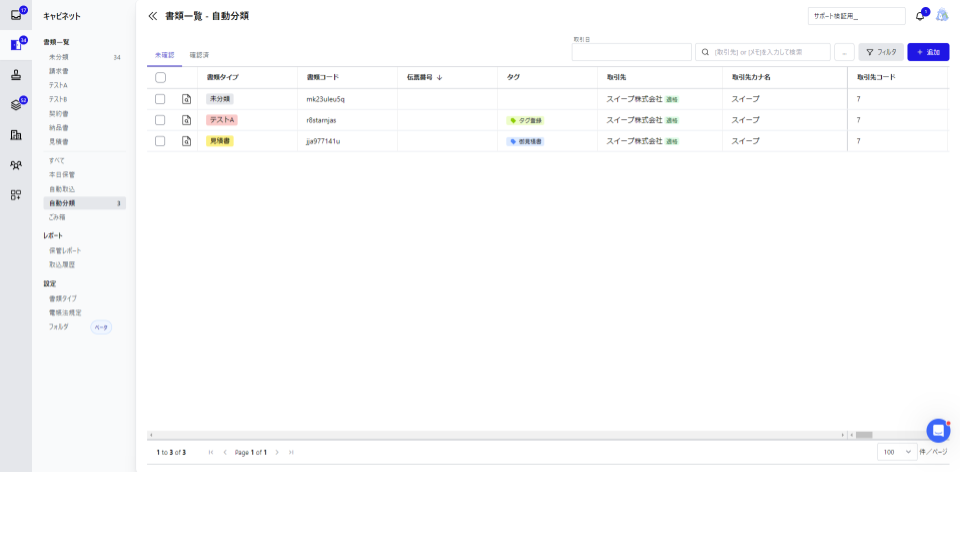Click the add apps grid icon
Image resolution: width=960 pixels, height=540 pixels.
point(16,195)
